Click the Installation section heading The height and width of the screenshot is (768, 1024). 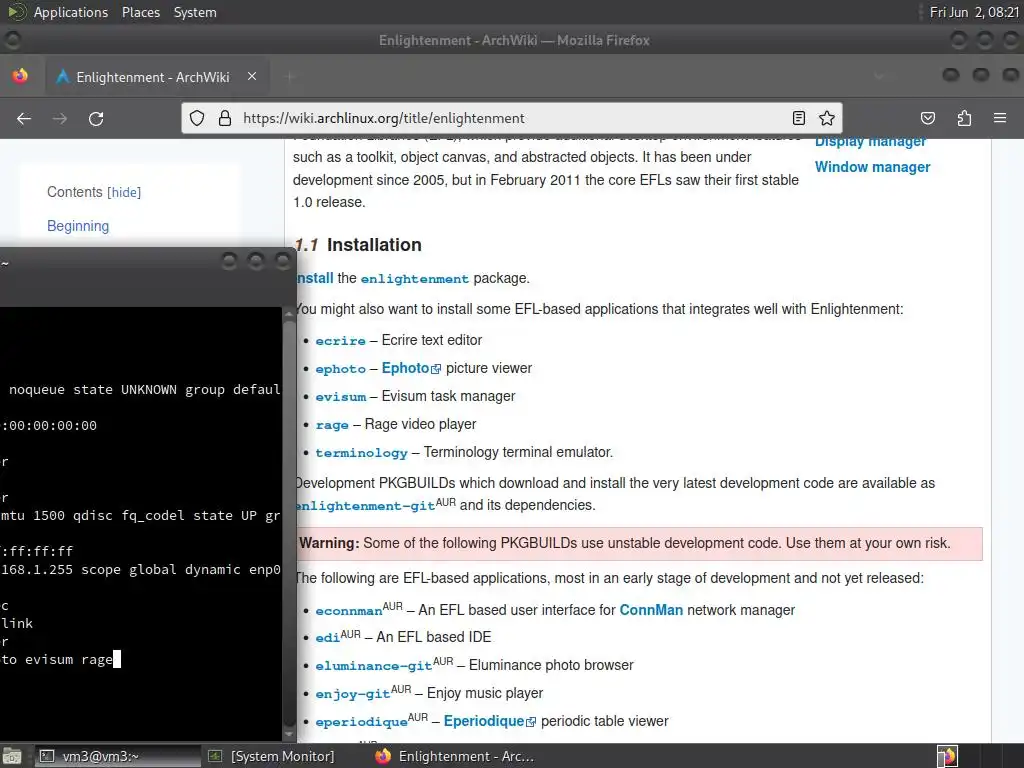(374, 245)
